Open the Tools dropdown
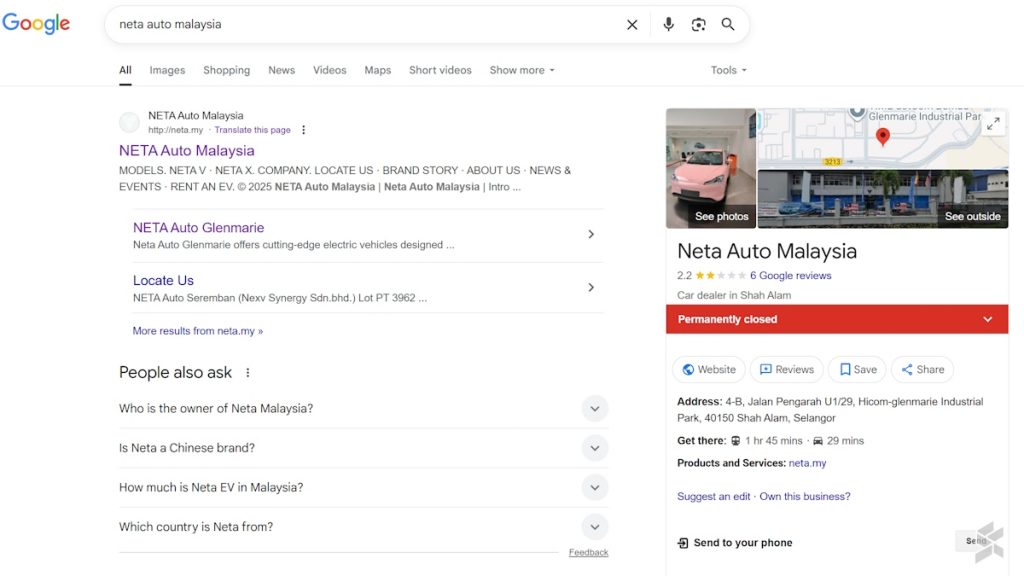Image resolution: width=1024 pixels, height=576 pixels. tap(728, 70)
